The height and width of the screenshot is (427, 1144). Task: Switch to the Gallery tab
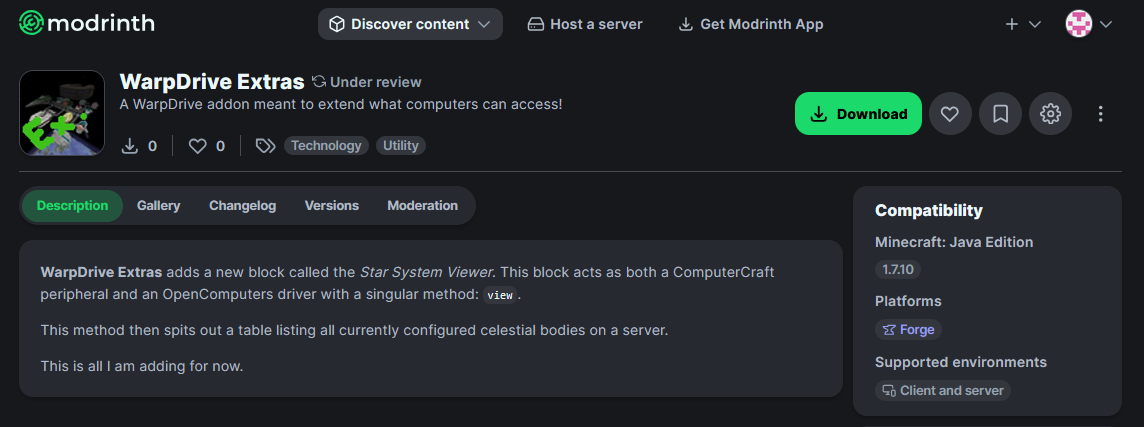[x=158, y=206]
